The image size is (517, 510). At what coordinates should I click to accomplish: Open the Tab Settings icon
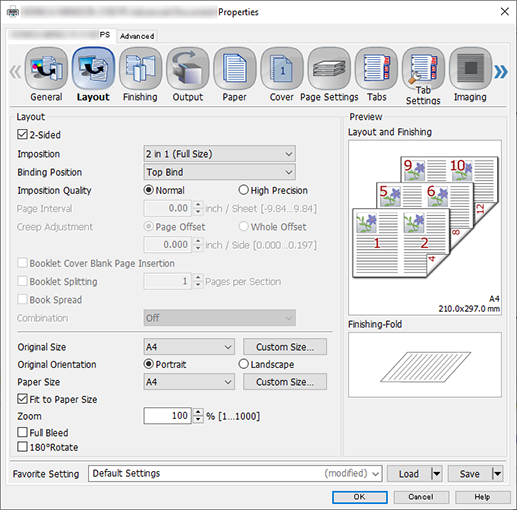click(423, 69)
